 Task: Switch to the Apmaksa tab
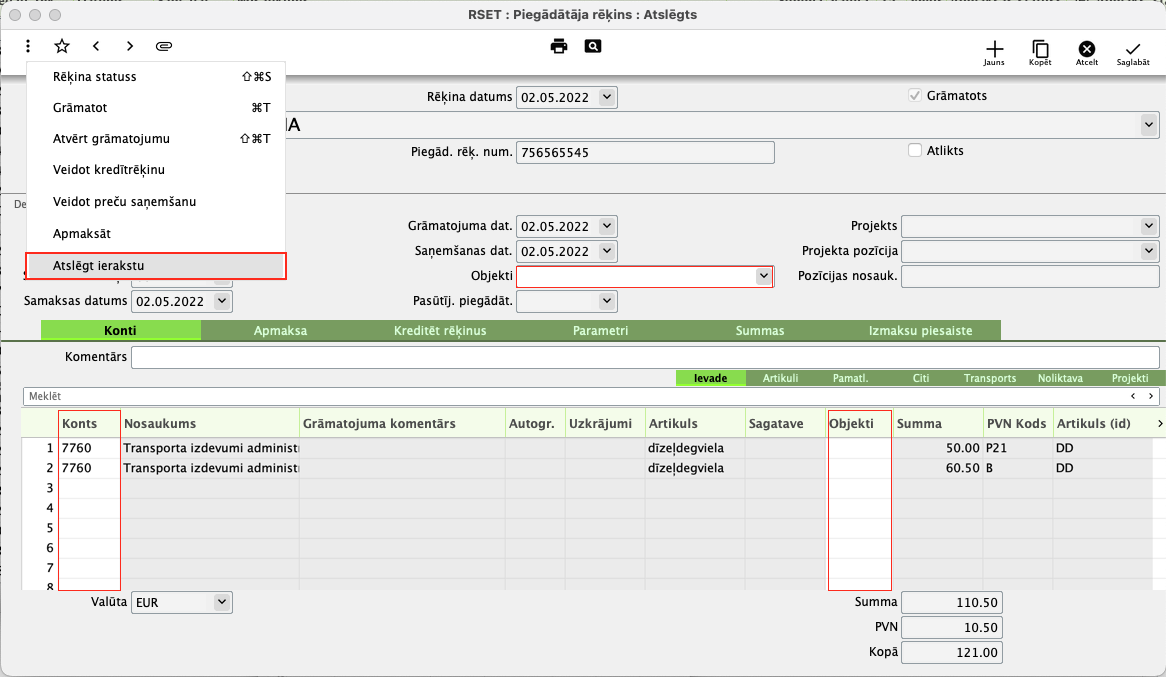[280, 330]
